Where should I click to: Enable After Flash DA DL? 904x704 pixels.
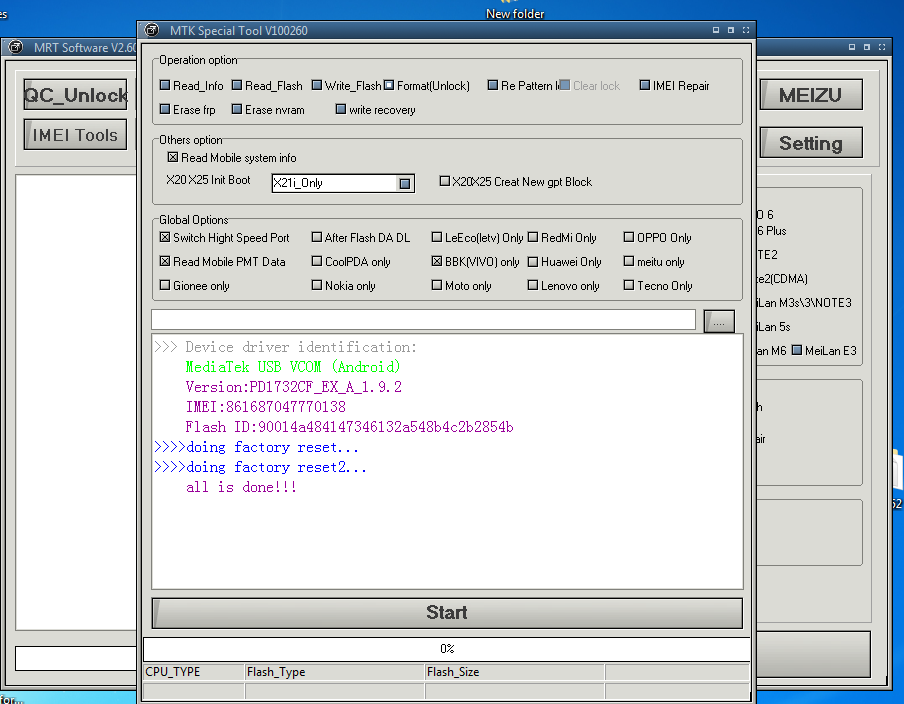click(317, 237)
